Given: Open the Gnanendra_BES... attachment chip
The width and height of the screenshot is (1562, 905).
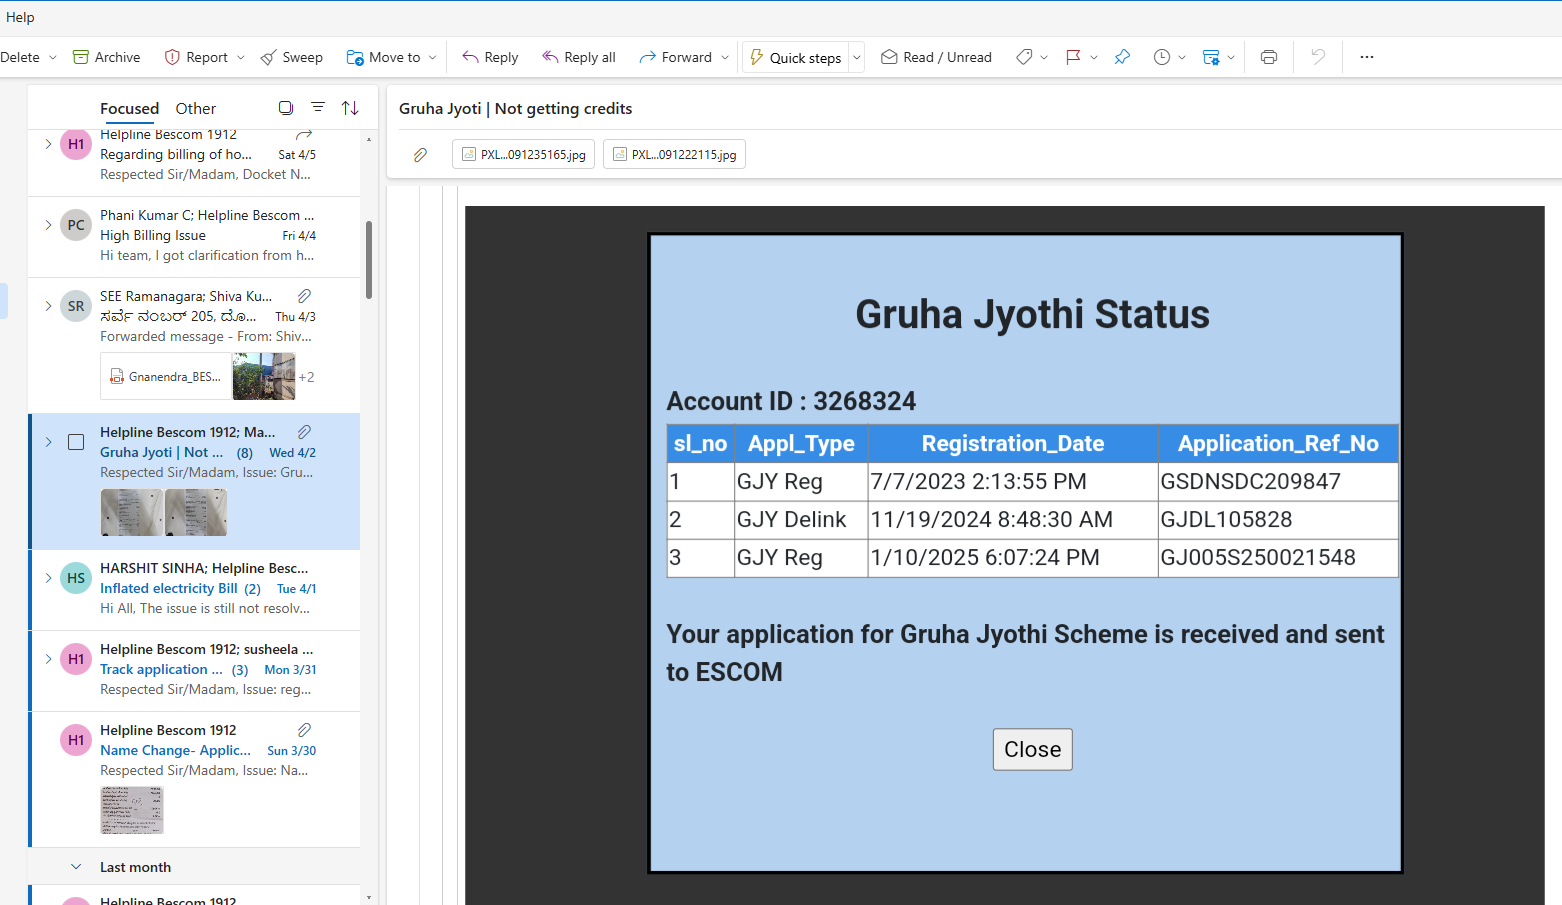Looking at the screenshot, I should click(164, 377).
